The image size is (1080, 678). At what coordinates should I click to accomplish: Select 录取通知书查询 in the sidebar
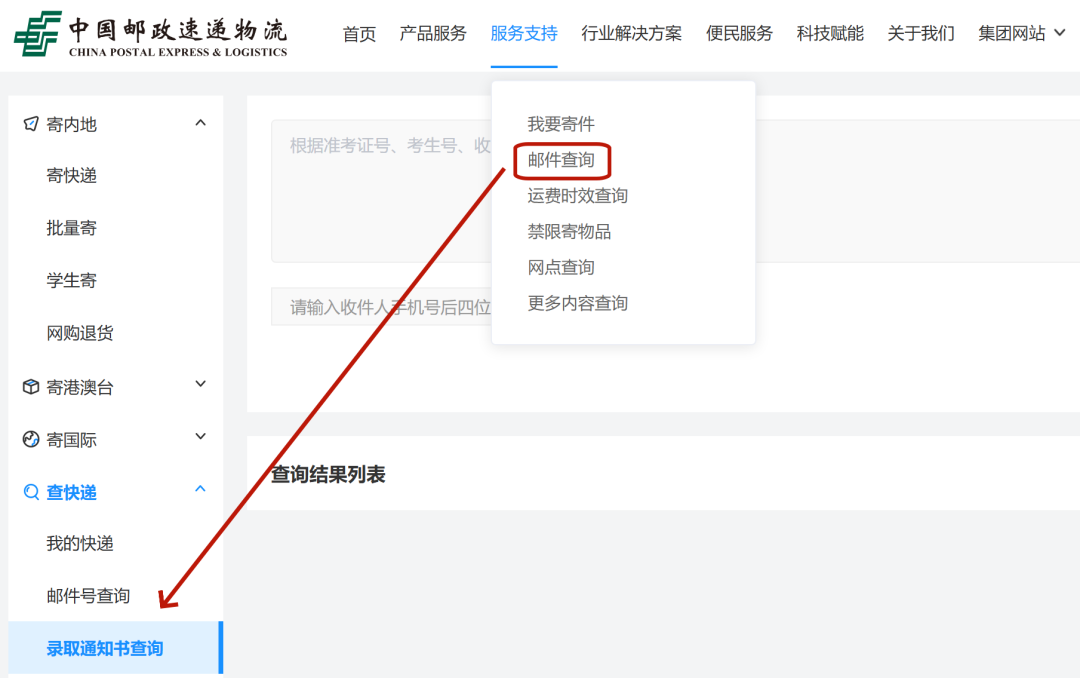116,648
